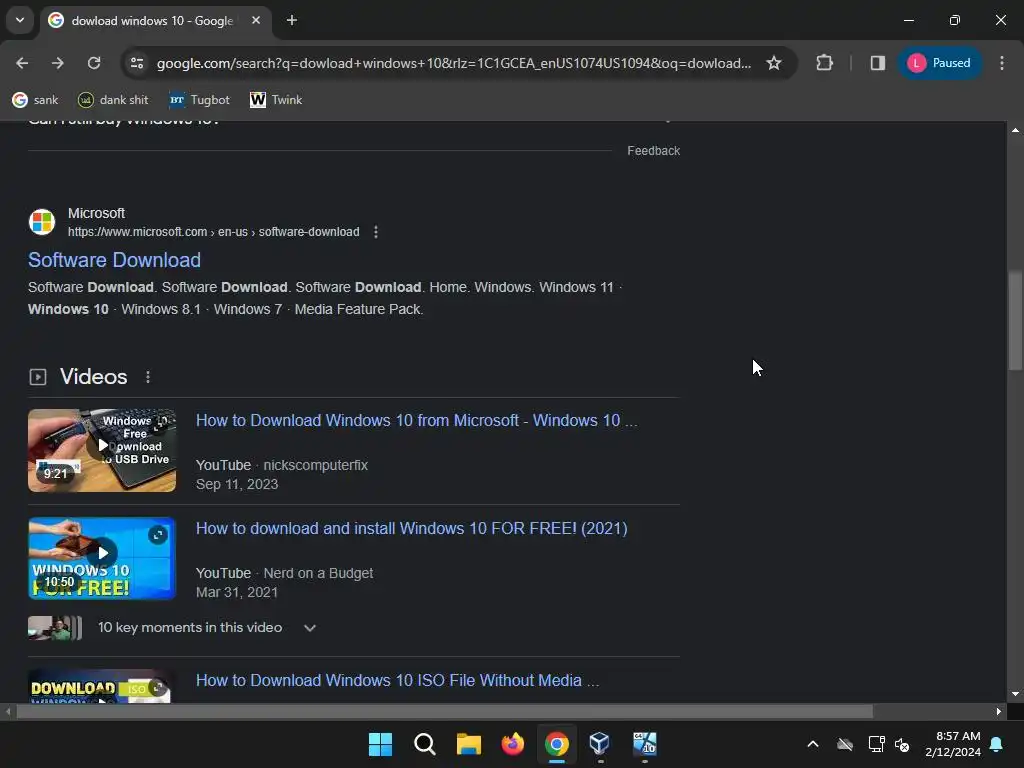1024x768 pixels.
Task: Click the key moments preview thumbnail
Action: 55,628
